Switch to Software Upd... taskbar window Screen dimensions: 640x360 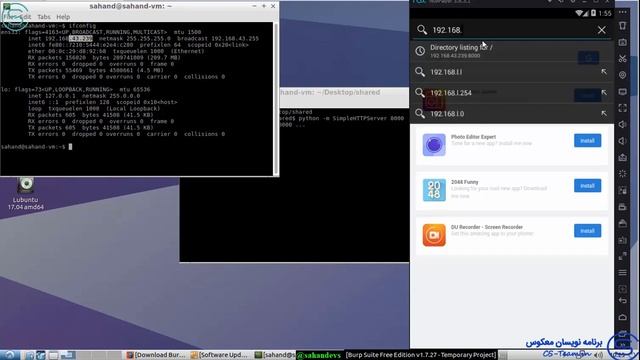coord(220,355)
